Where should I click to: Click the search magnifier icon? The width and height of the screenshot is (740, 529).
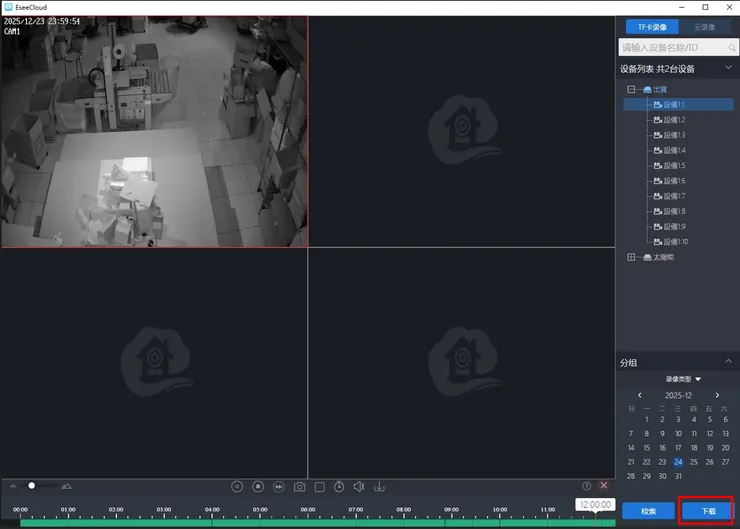click(732, 48)
